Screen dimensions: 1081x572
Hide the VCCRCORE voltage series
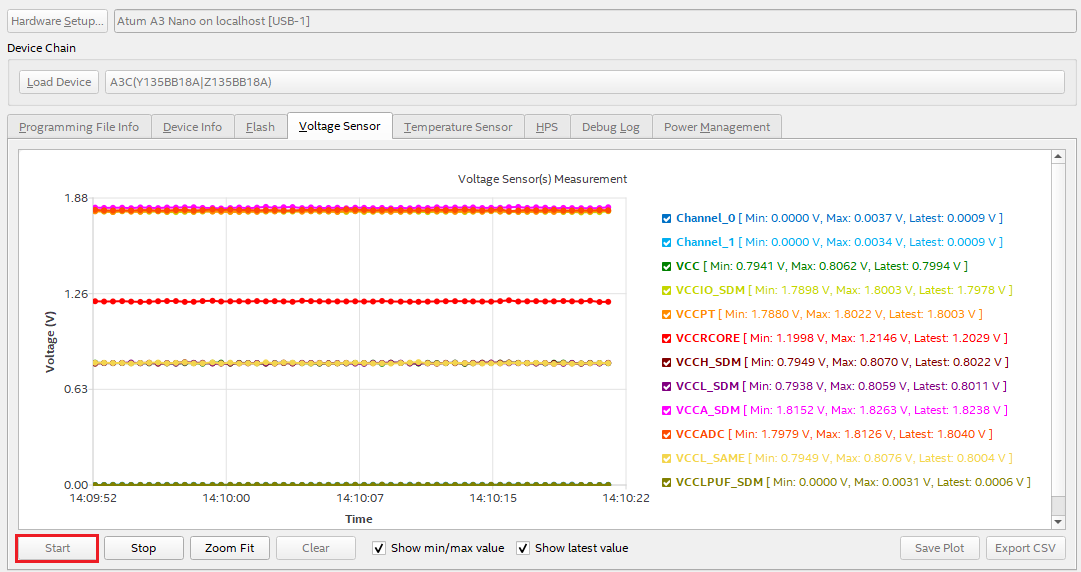(x=667, y=338)
